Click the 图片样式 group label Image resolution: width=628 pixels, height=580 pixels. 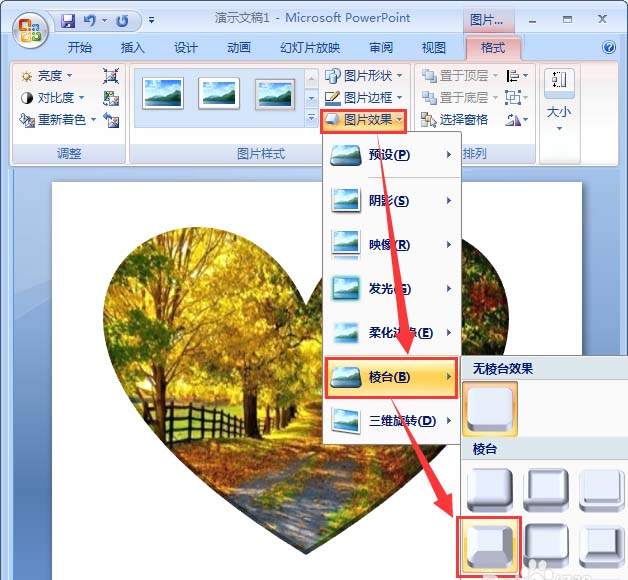(x=261, y=153)
